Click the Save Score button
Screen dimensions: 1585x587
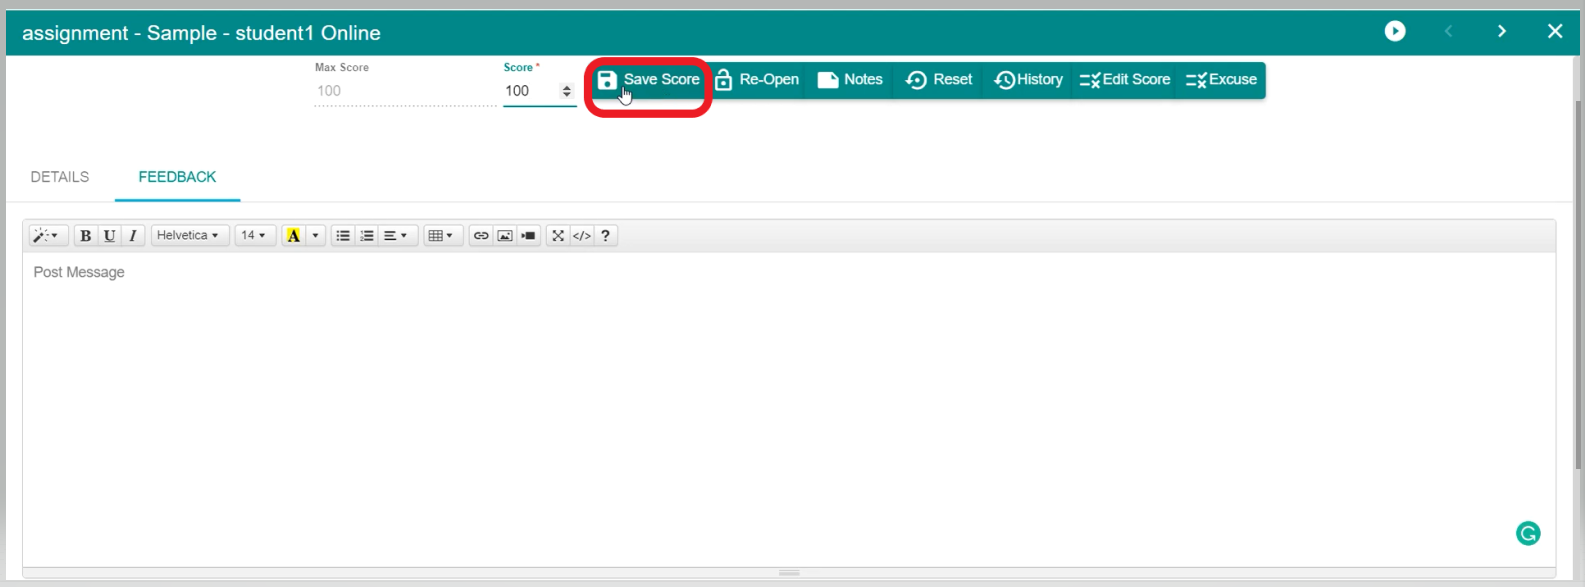tap(648, 80)
